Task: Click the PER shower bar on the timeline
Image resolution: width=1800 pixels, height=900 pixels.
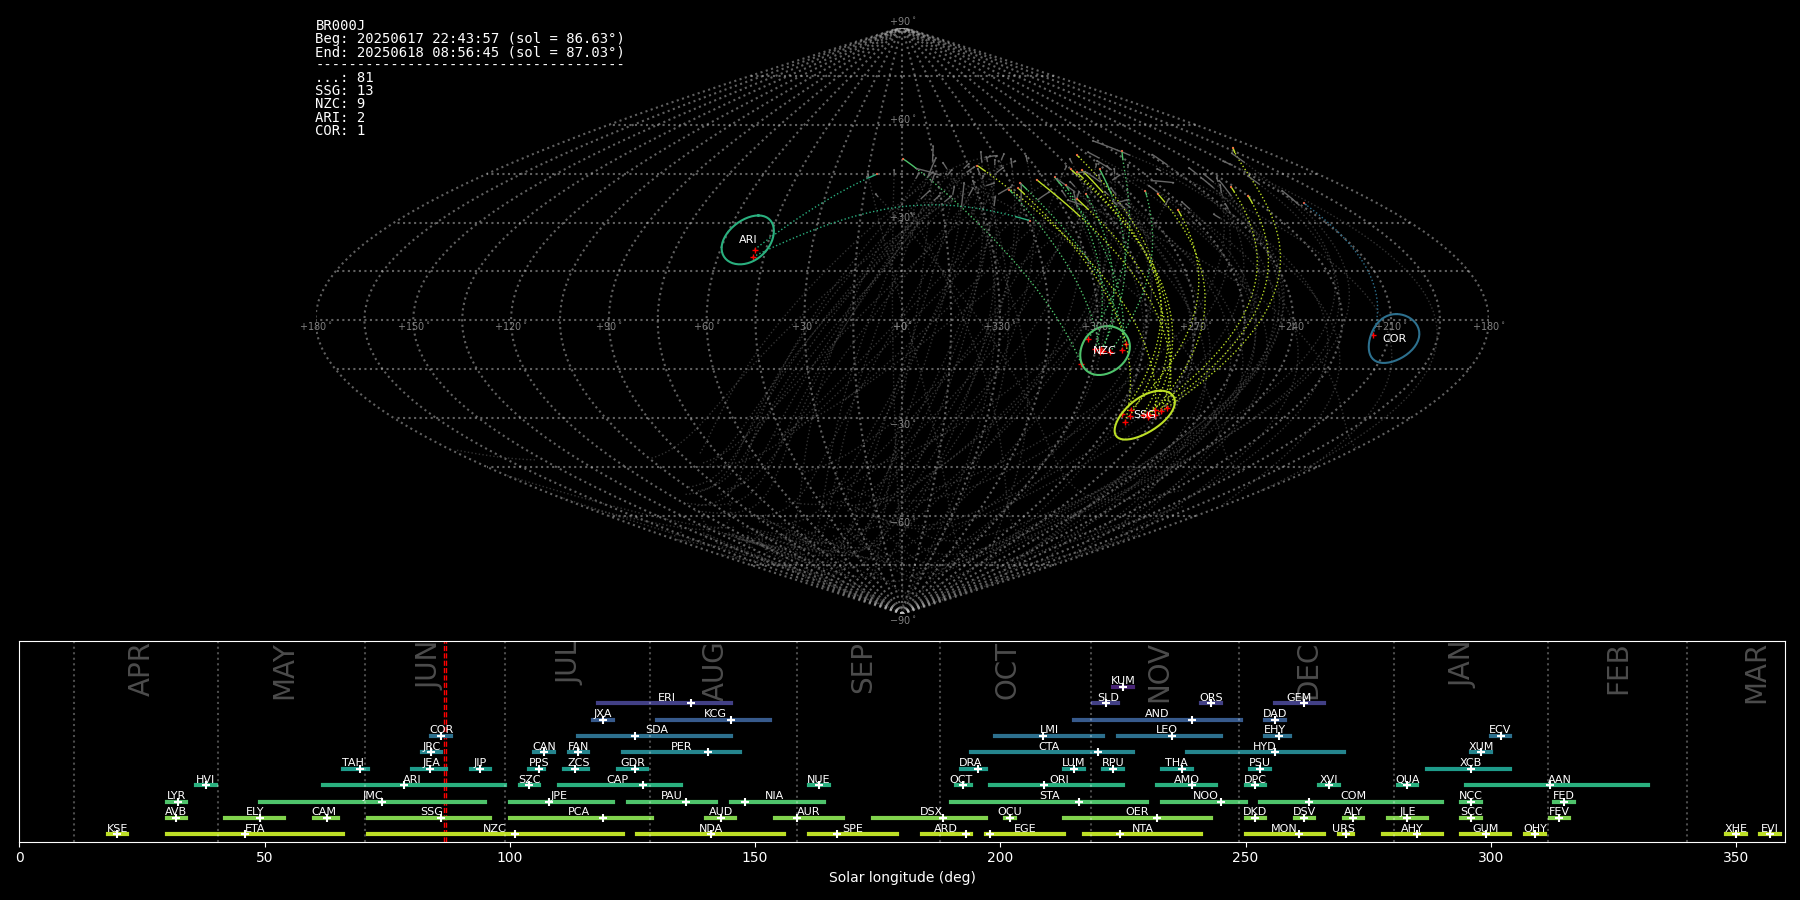Action: [681, 752]
